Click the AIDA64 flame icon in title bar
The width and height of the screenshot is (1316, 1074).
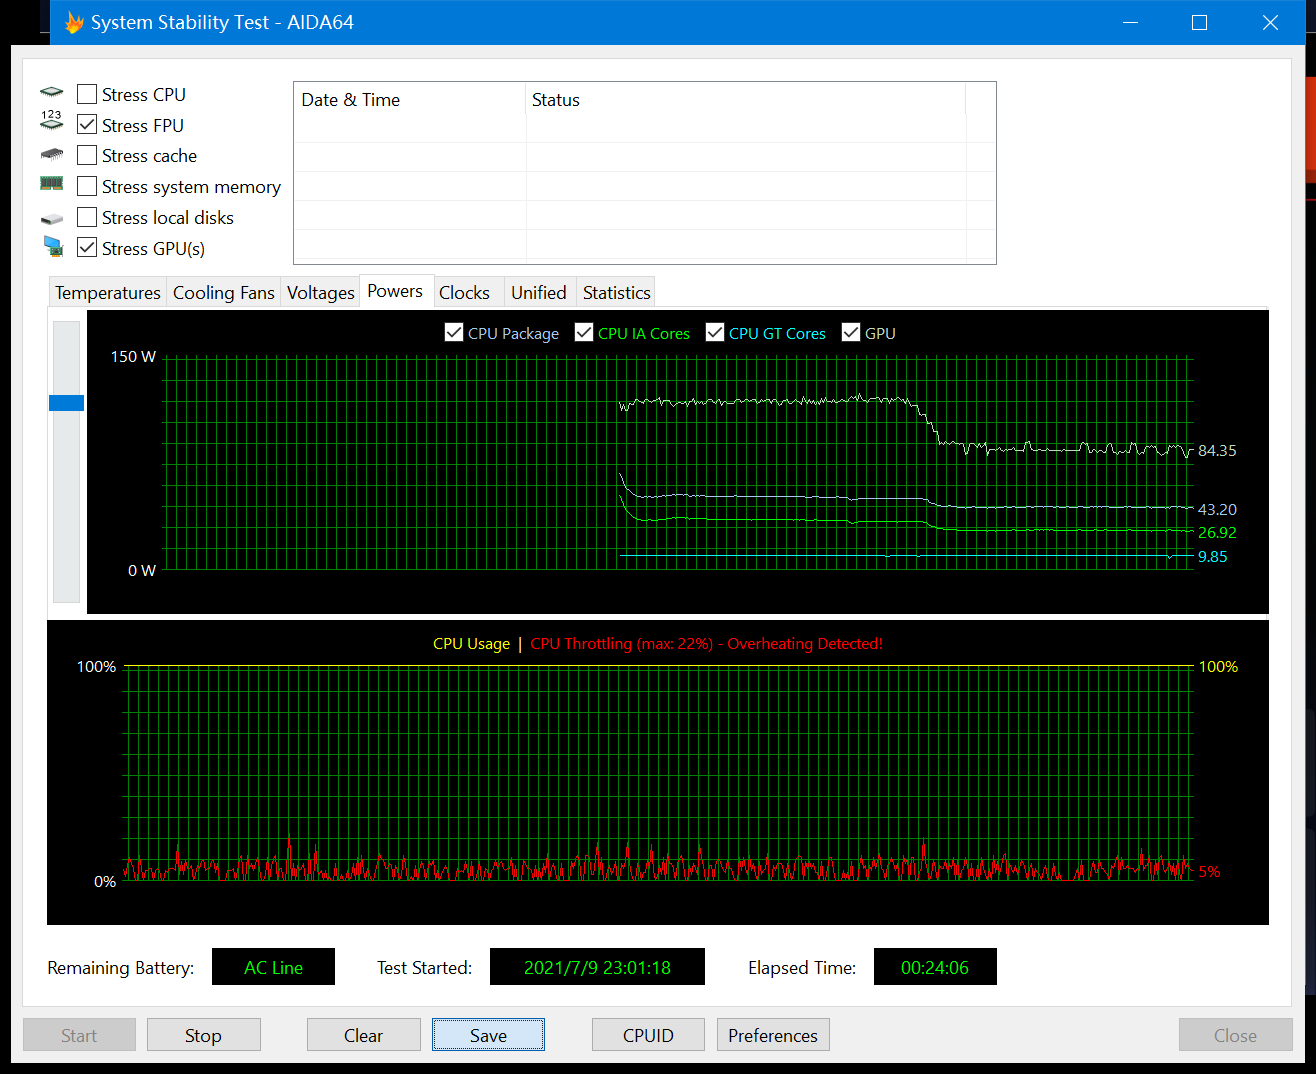pyautogui.click(x=74, y=22)
